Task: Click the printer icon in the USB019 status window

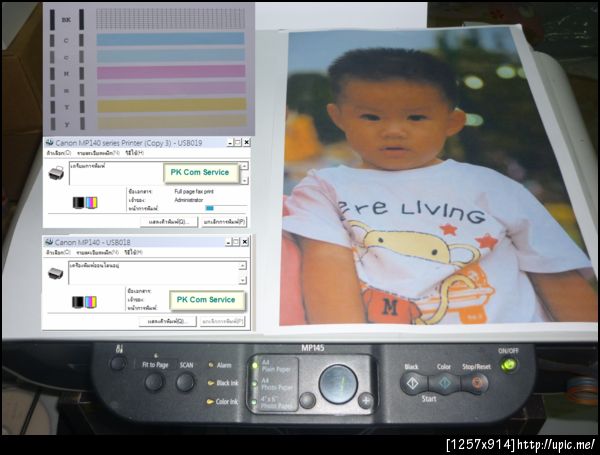Action: coord(56,173)
